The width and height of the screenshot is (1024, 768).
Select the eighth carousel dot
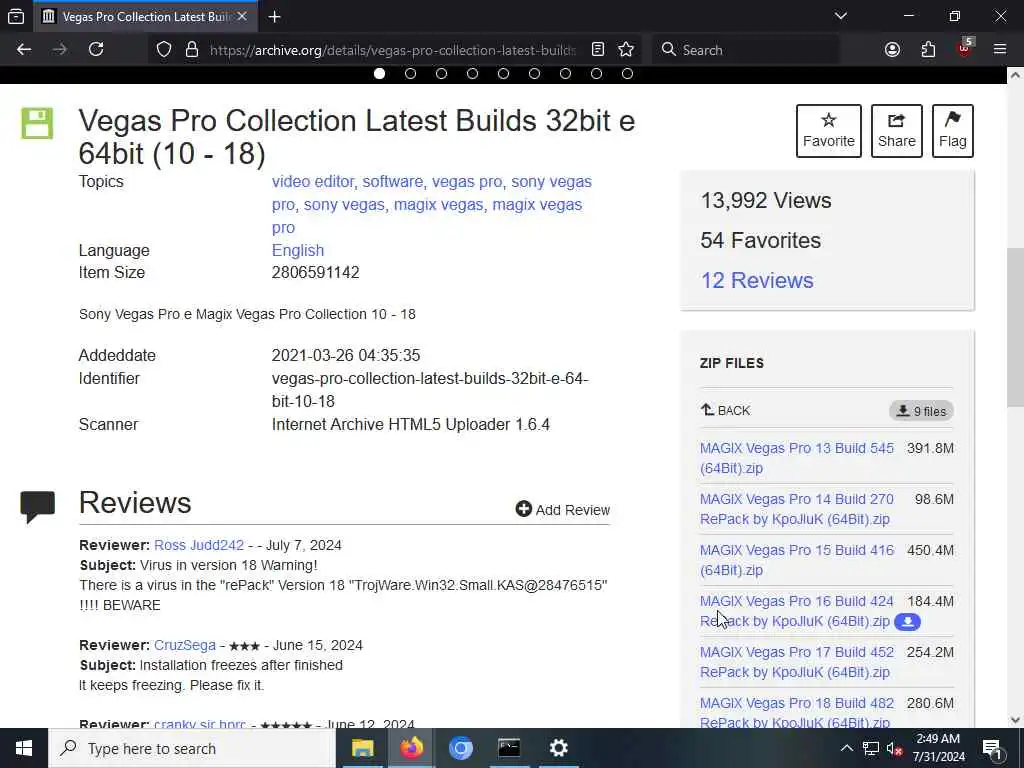pyautogui.click(x=596, y=74)
